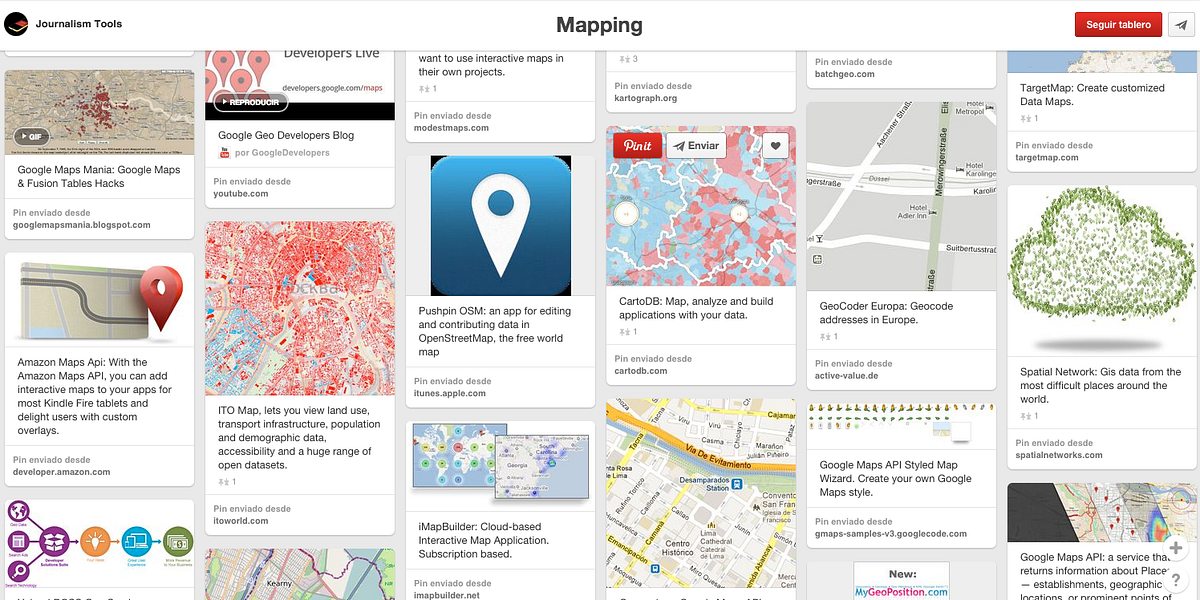Open the ITO Map red city map image
This screenshot has height=600, width=1200.
coord(300,308)
